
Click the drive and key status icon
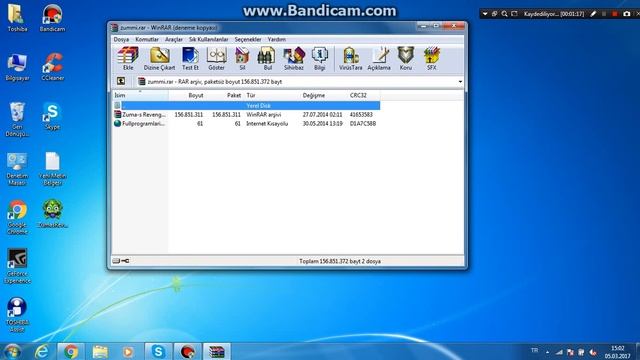click(121, 261)
